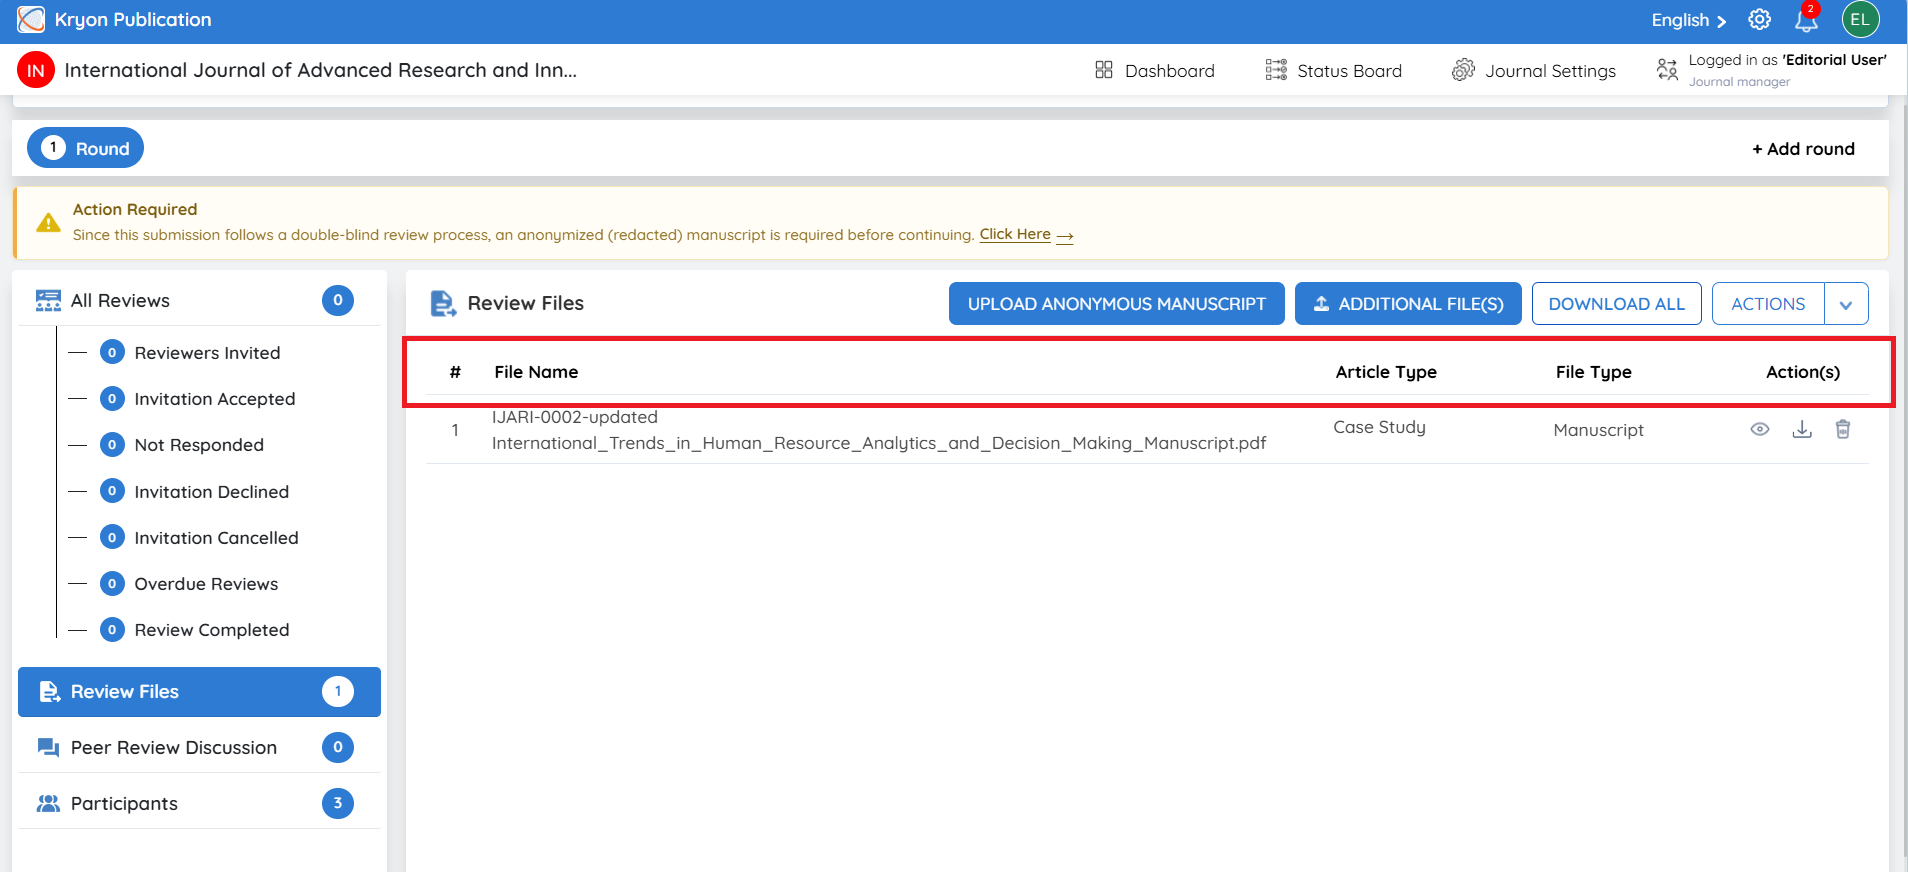Delete the IJARI-0002 manuscript file
Viewport: 1908px width, 872px height.
point(1843,429)
